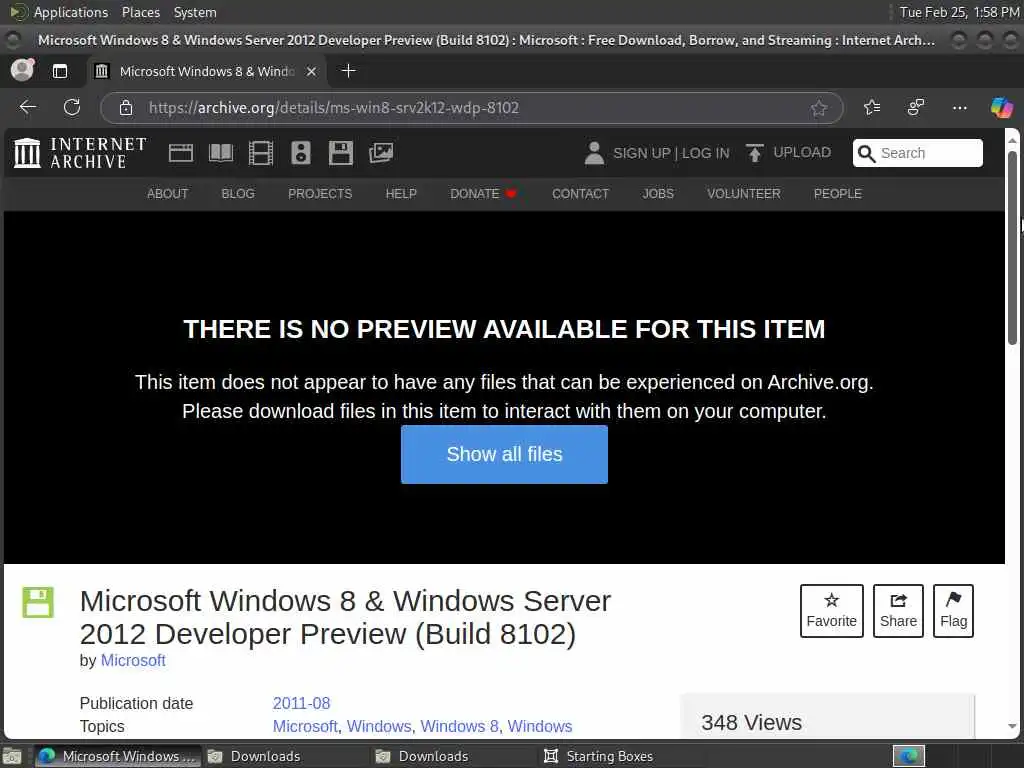1024x768 pixels.
Task: Open the browser extensions/workspaces icon
Action: click(x=916, y=107)
